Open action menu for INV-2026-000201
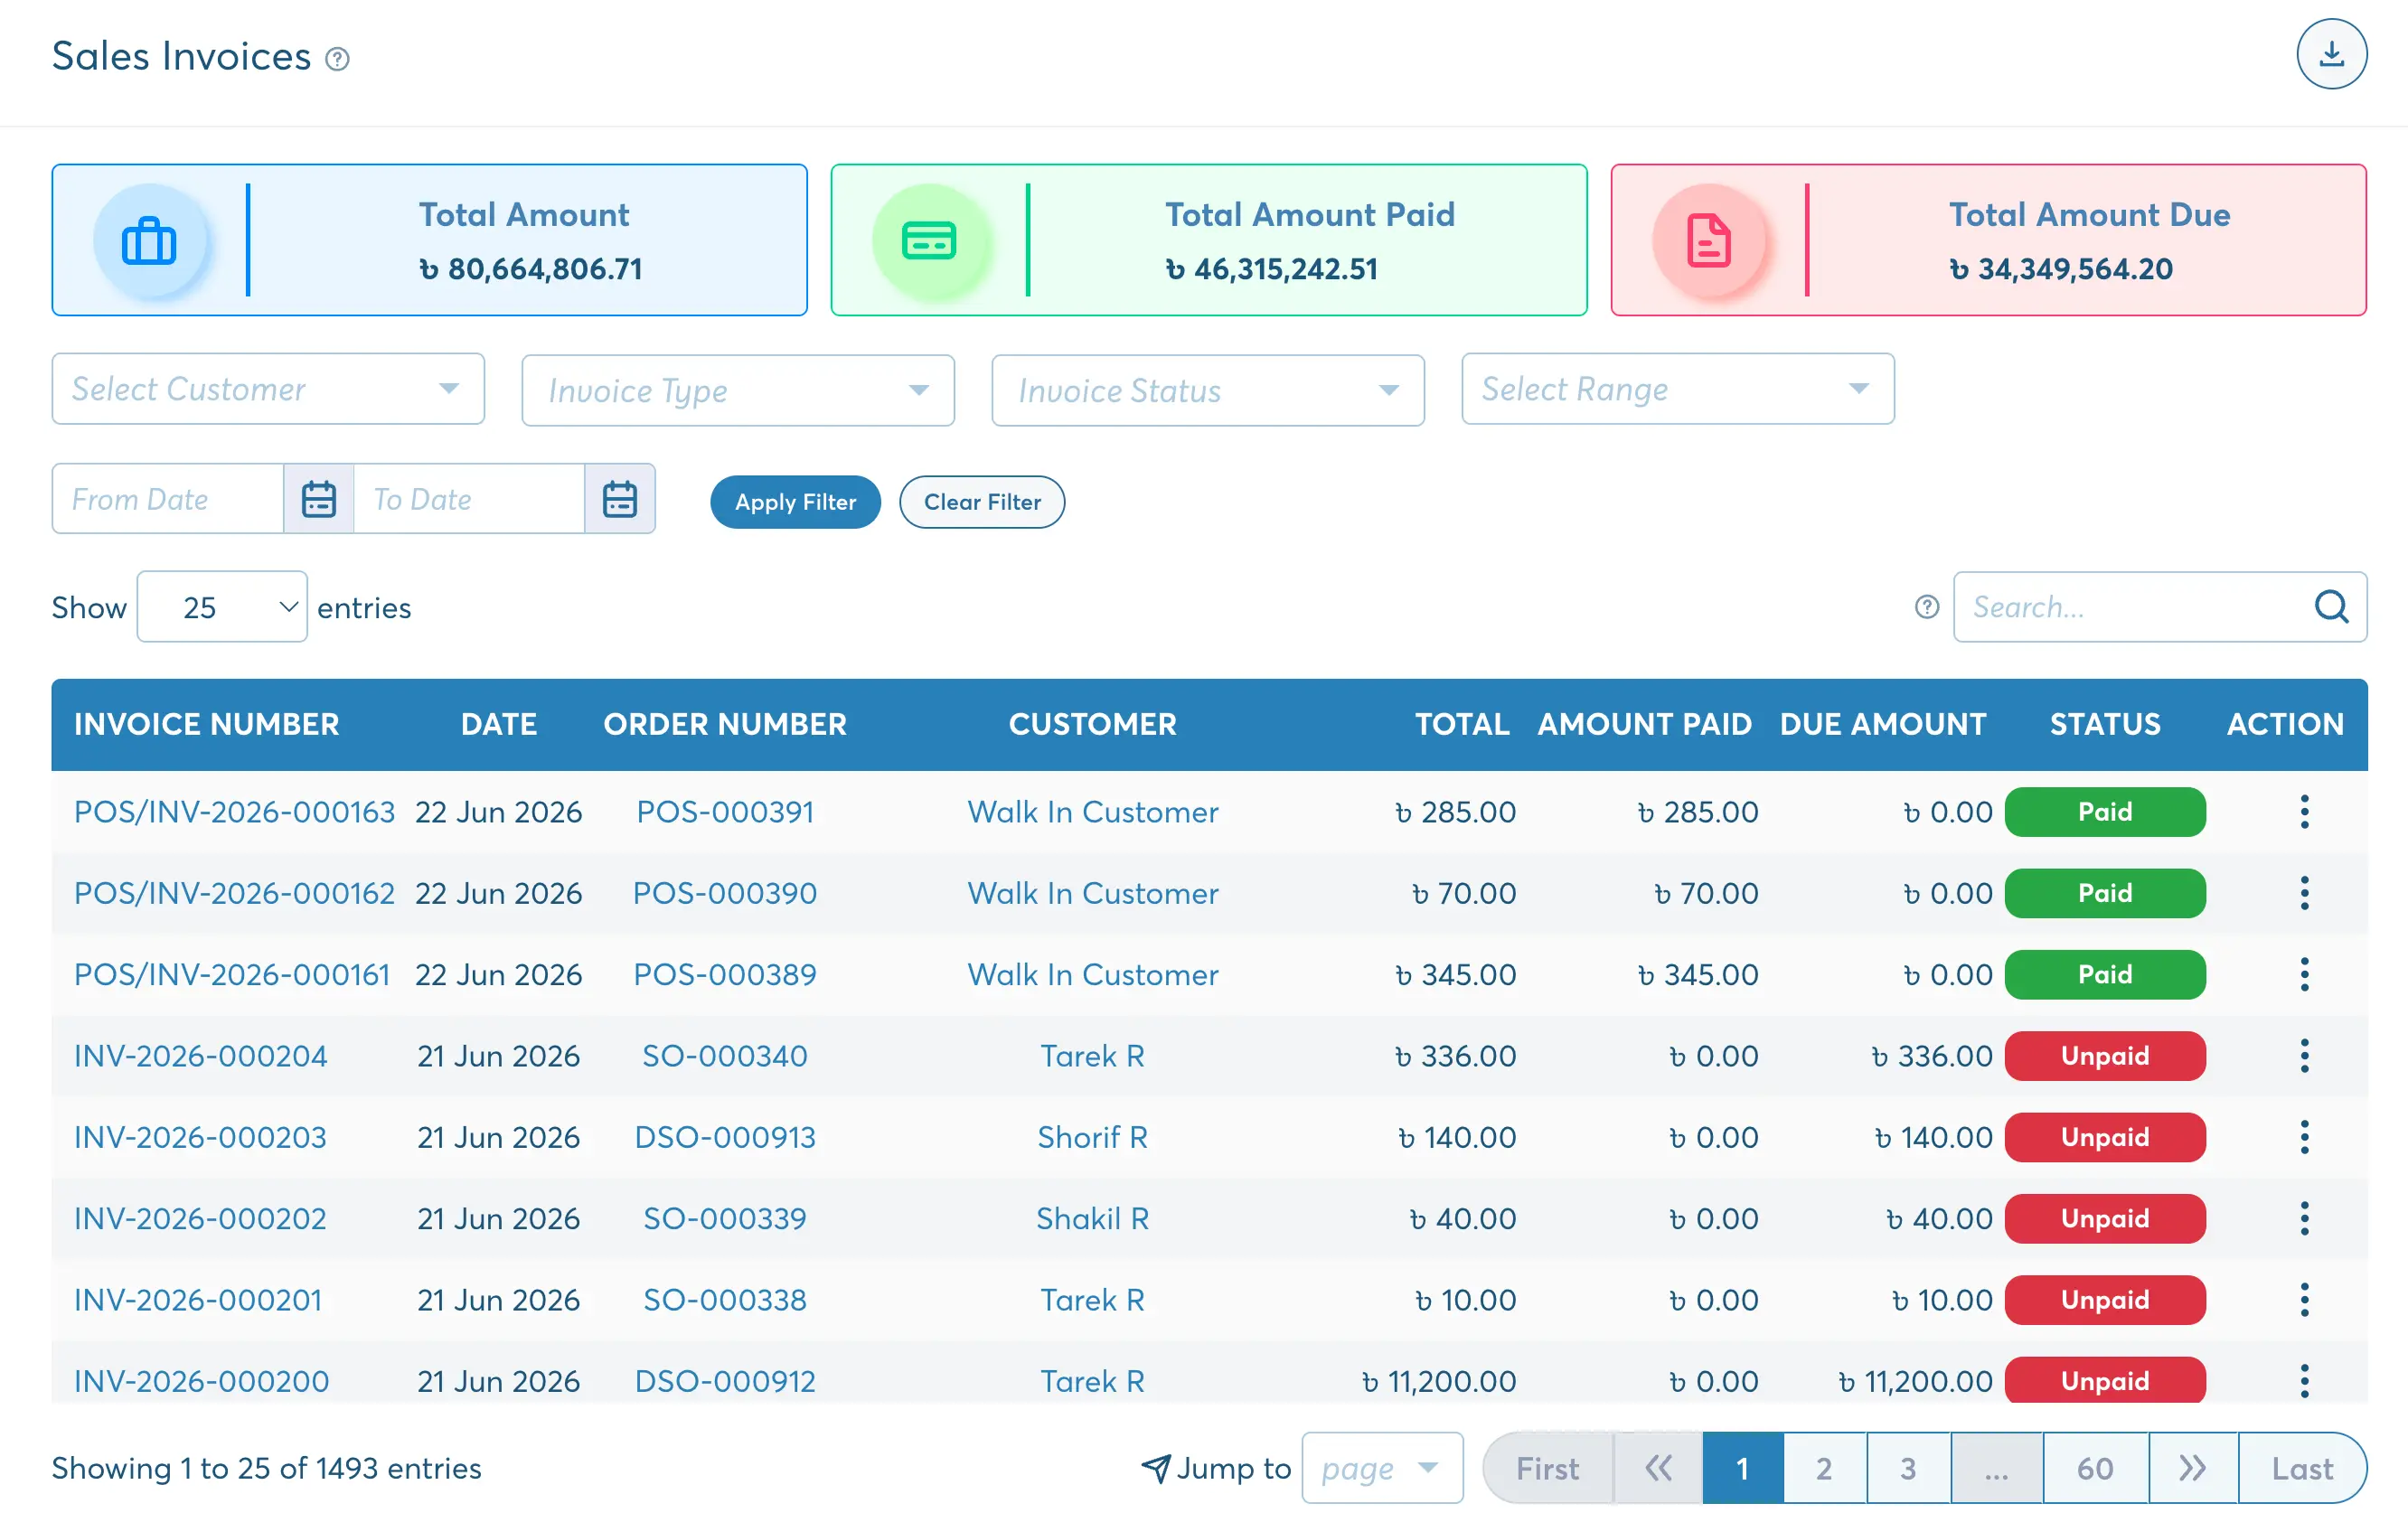 (x=2304, y=1299)
